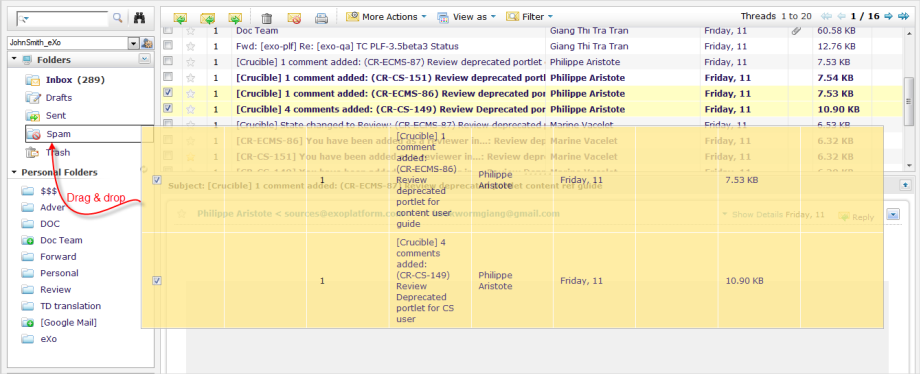Go to the next page arrow

pyautogui.click(x=889, y=16)
